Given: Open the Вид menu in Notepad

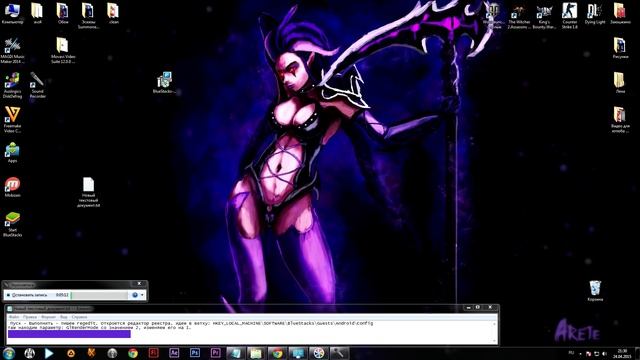Looking at the screenshot, I should (x=64, y=317).
